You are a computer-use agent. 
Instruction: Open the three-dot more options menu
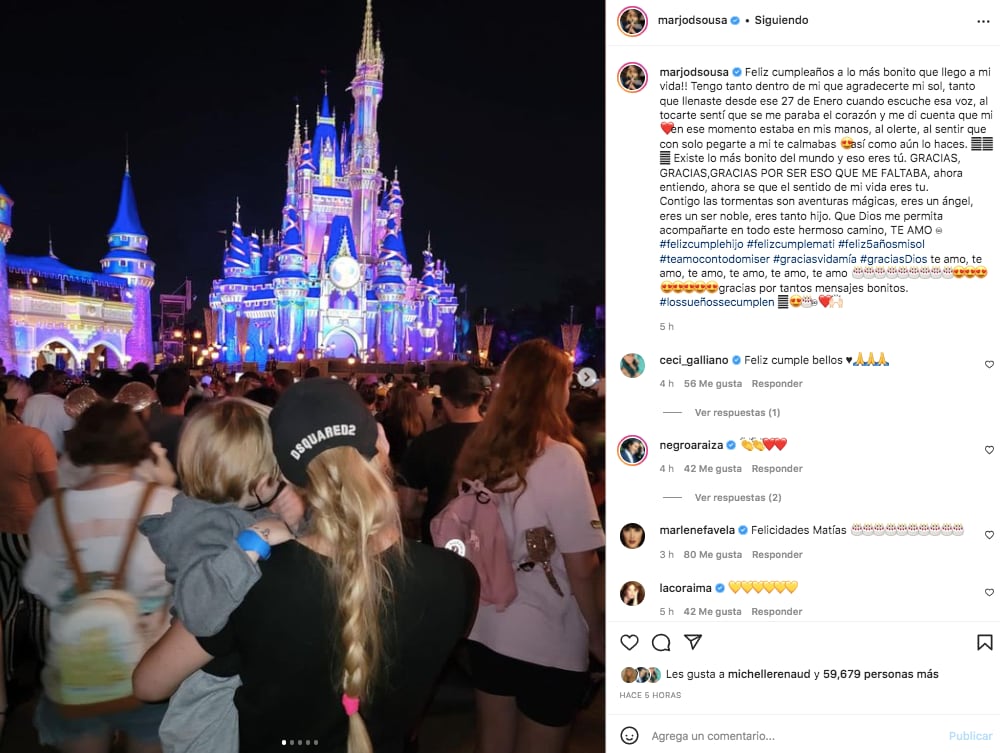(x=983, y=21)
